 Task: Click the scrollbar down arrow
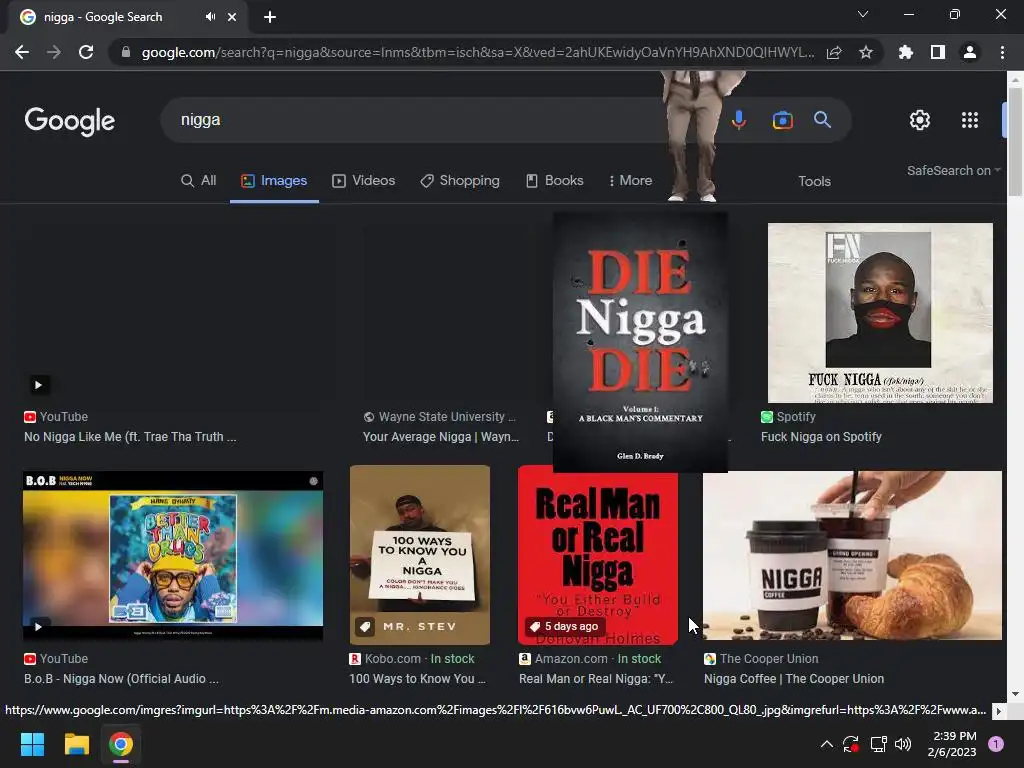click(x=1015, y=694)
